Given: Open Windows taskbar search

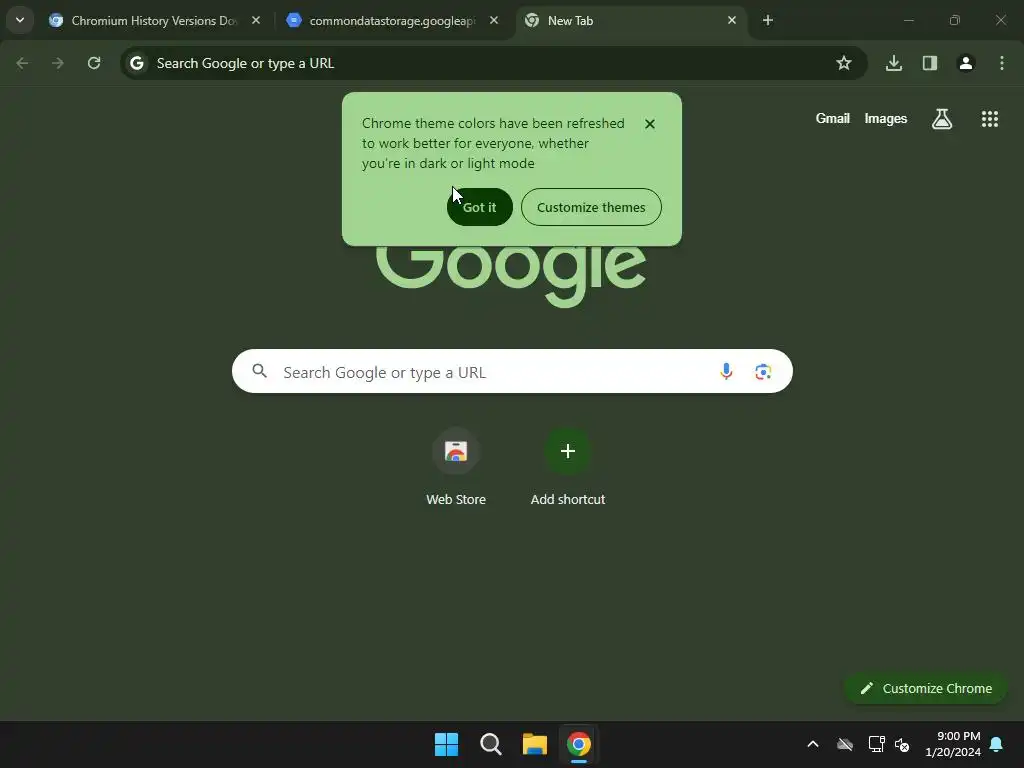Looking at the screenshot, I should tap(490, 744).
